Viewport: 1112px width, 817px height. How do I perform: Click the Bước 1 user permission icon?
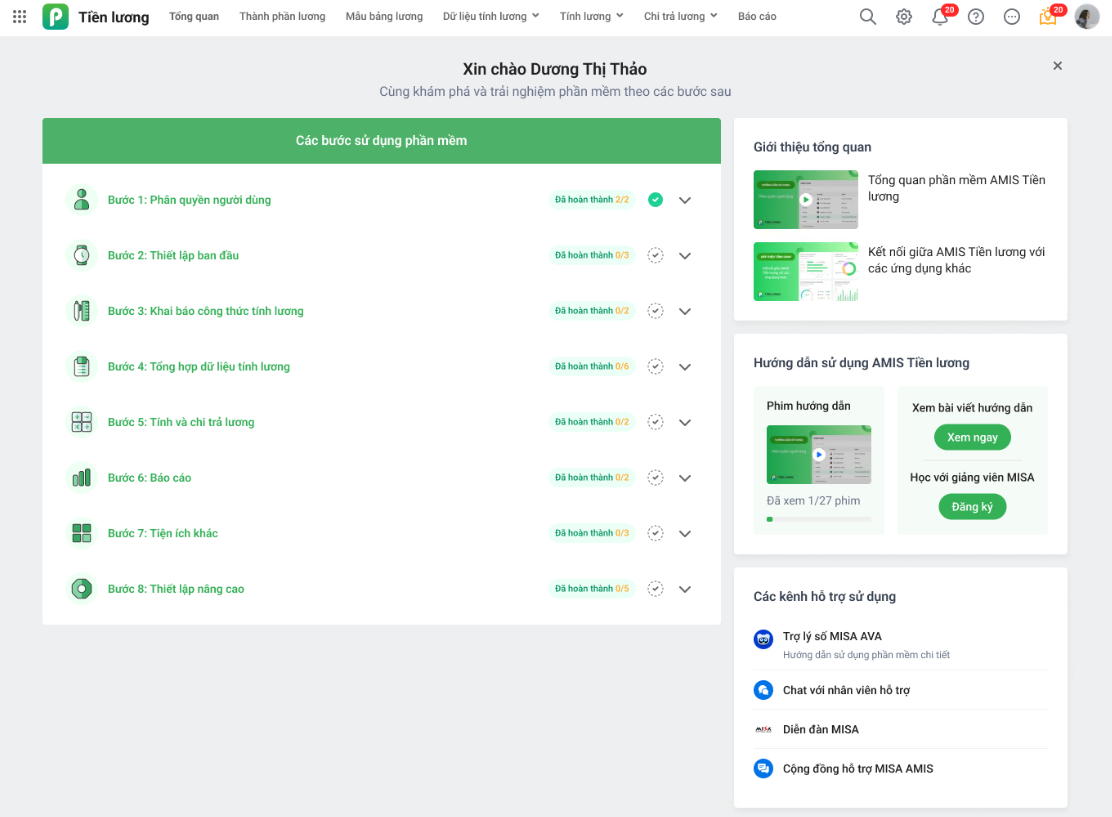tap(82, 200)
